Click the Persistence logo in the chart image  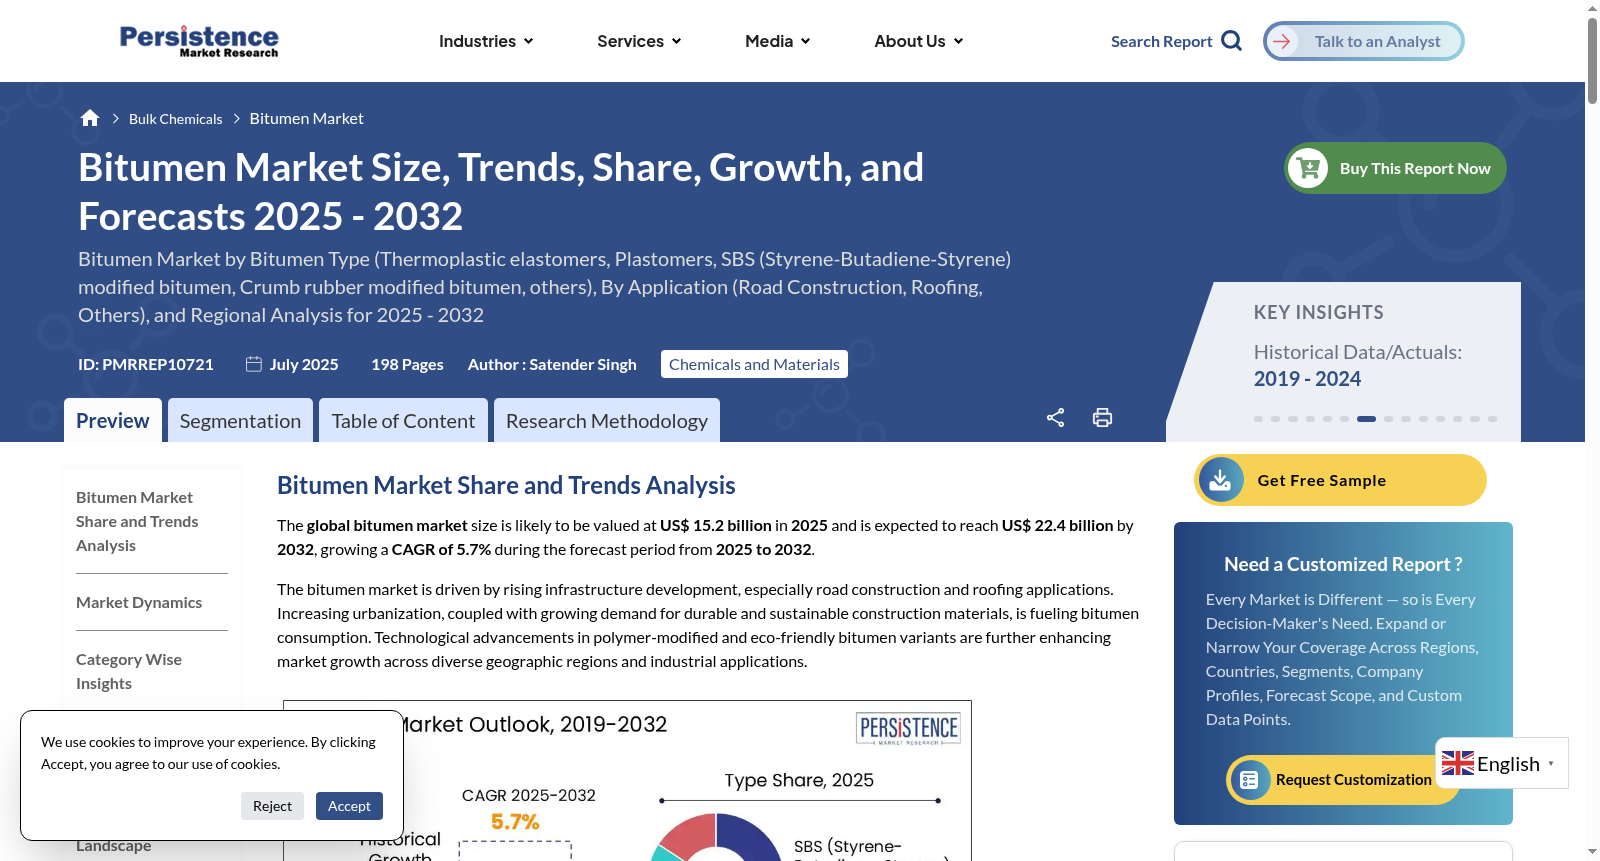(909, 728)
